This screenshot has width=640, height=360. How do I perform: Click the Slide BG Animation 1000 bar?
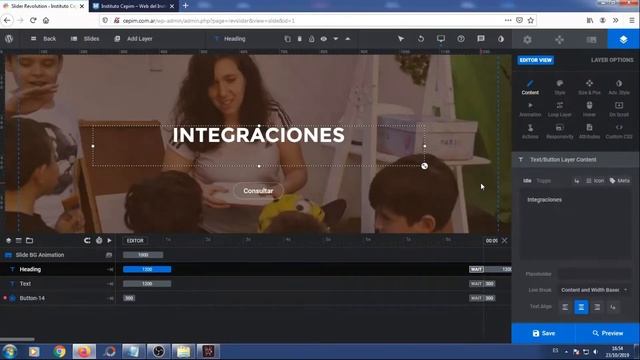click(143, 255)
